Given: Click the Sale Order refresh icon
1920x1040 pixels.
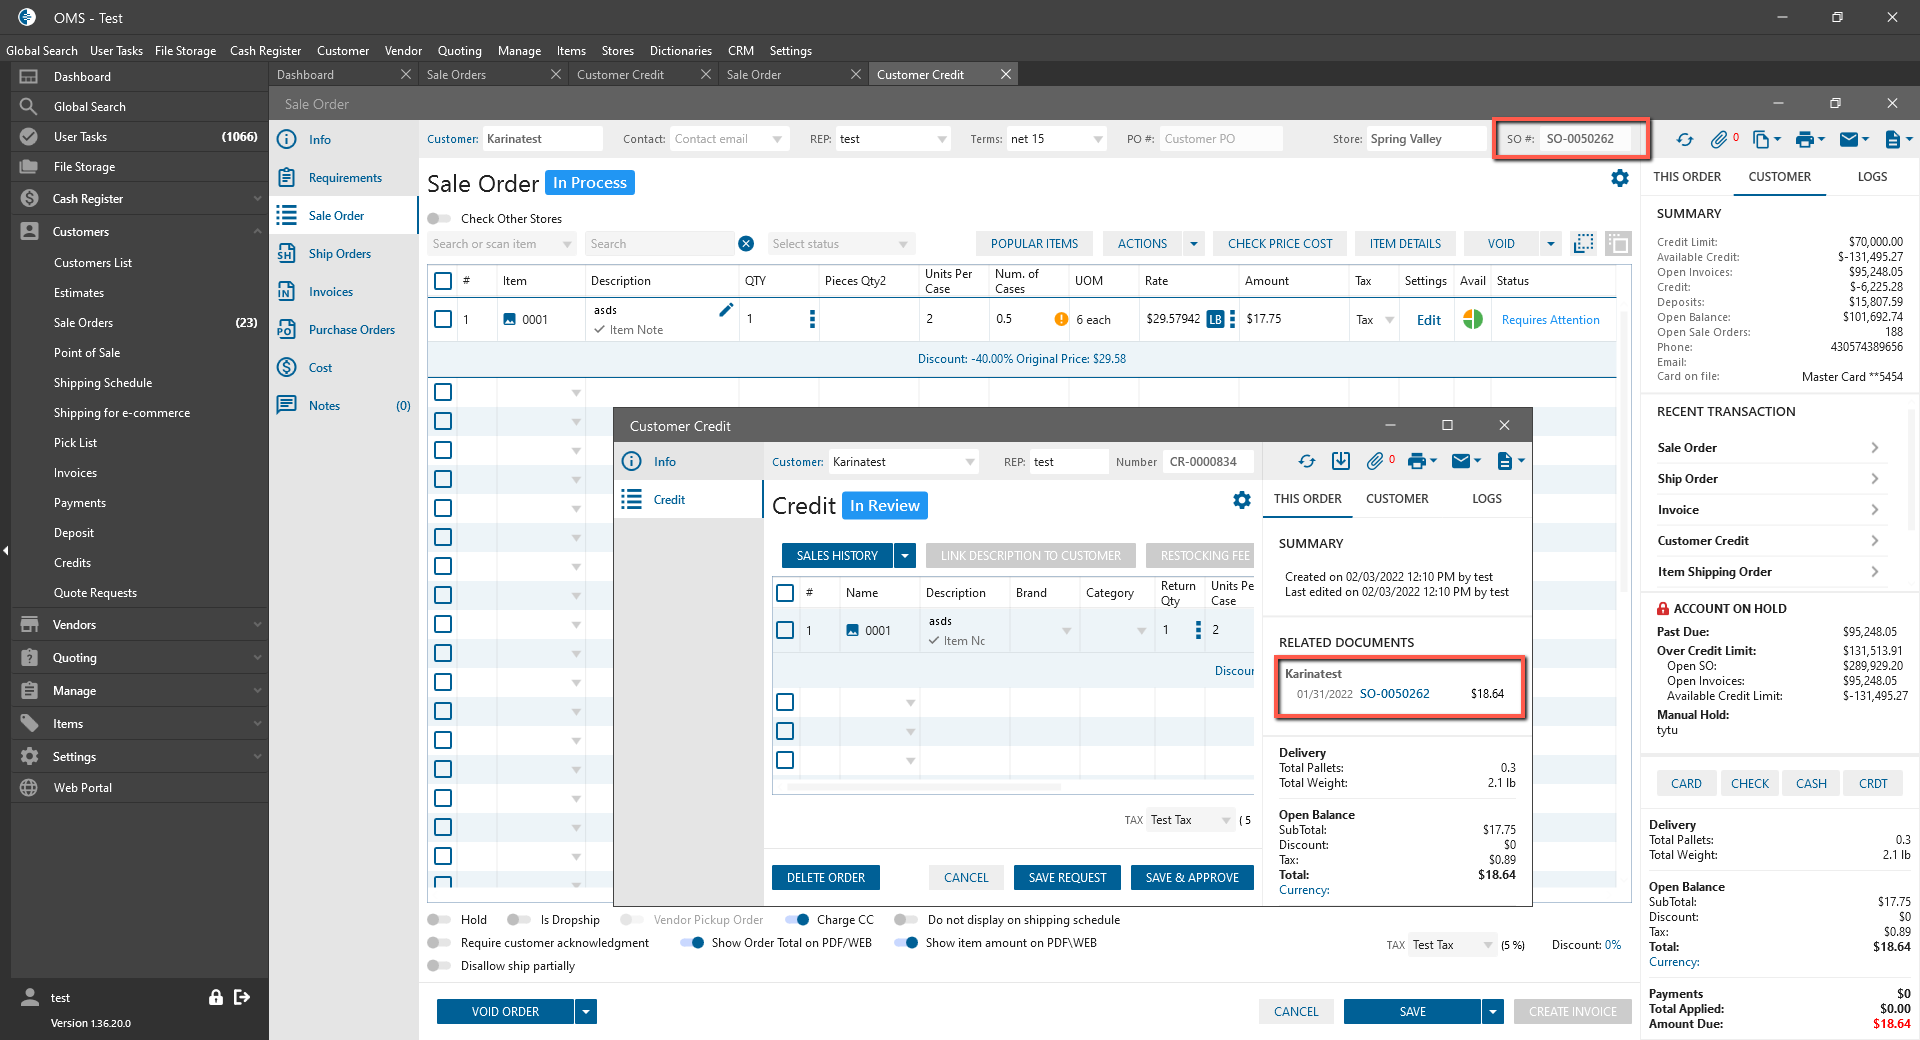Looking at the screenshot, I should (x=1685, y=140).
